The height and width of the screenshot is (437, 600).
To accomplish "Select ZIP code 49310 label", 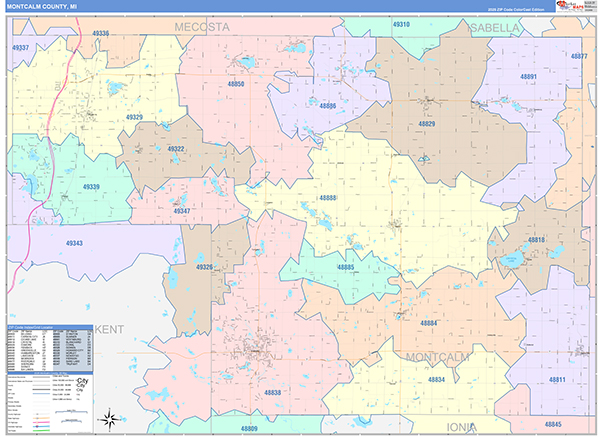I will [401, 24].
